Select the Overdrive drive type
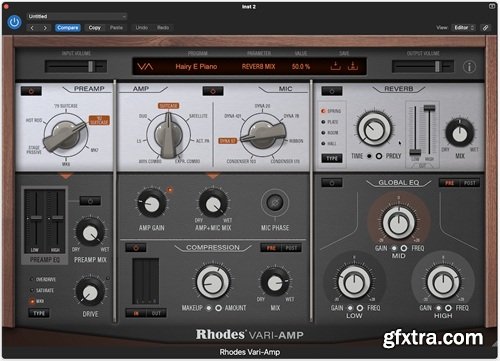Screen dimensions: 500x361 pos(43,279)
